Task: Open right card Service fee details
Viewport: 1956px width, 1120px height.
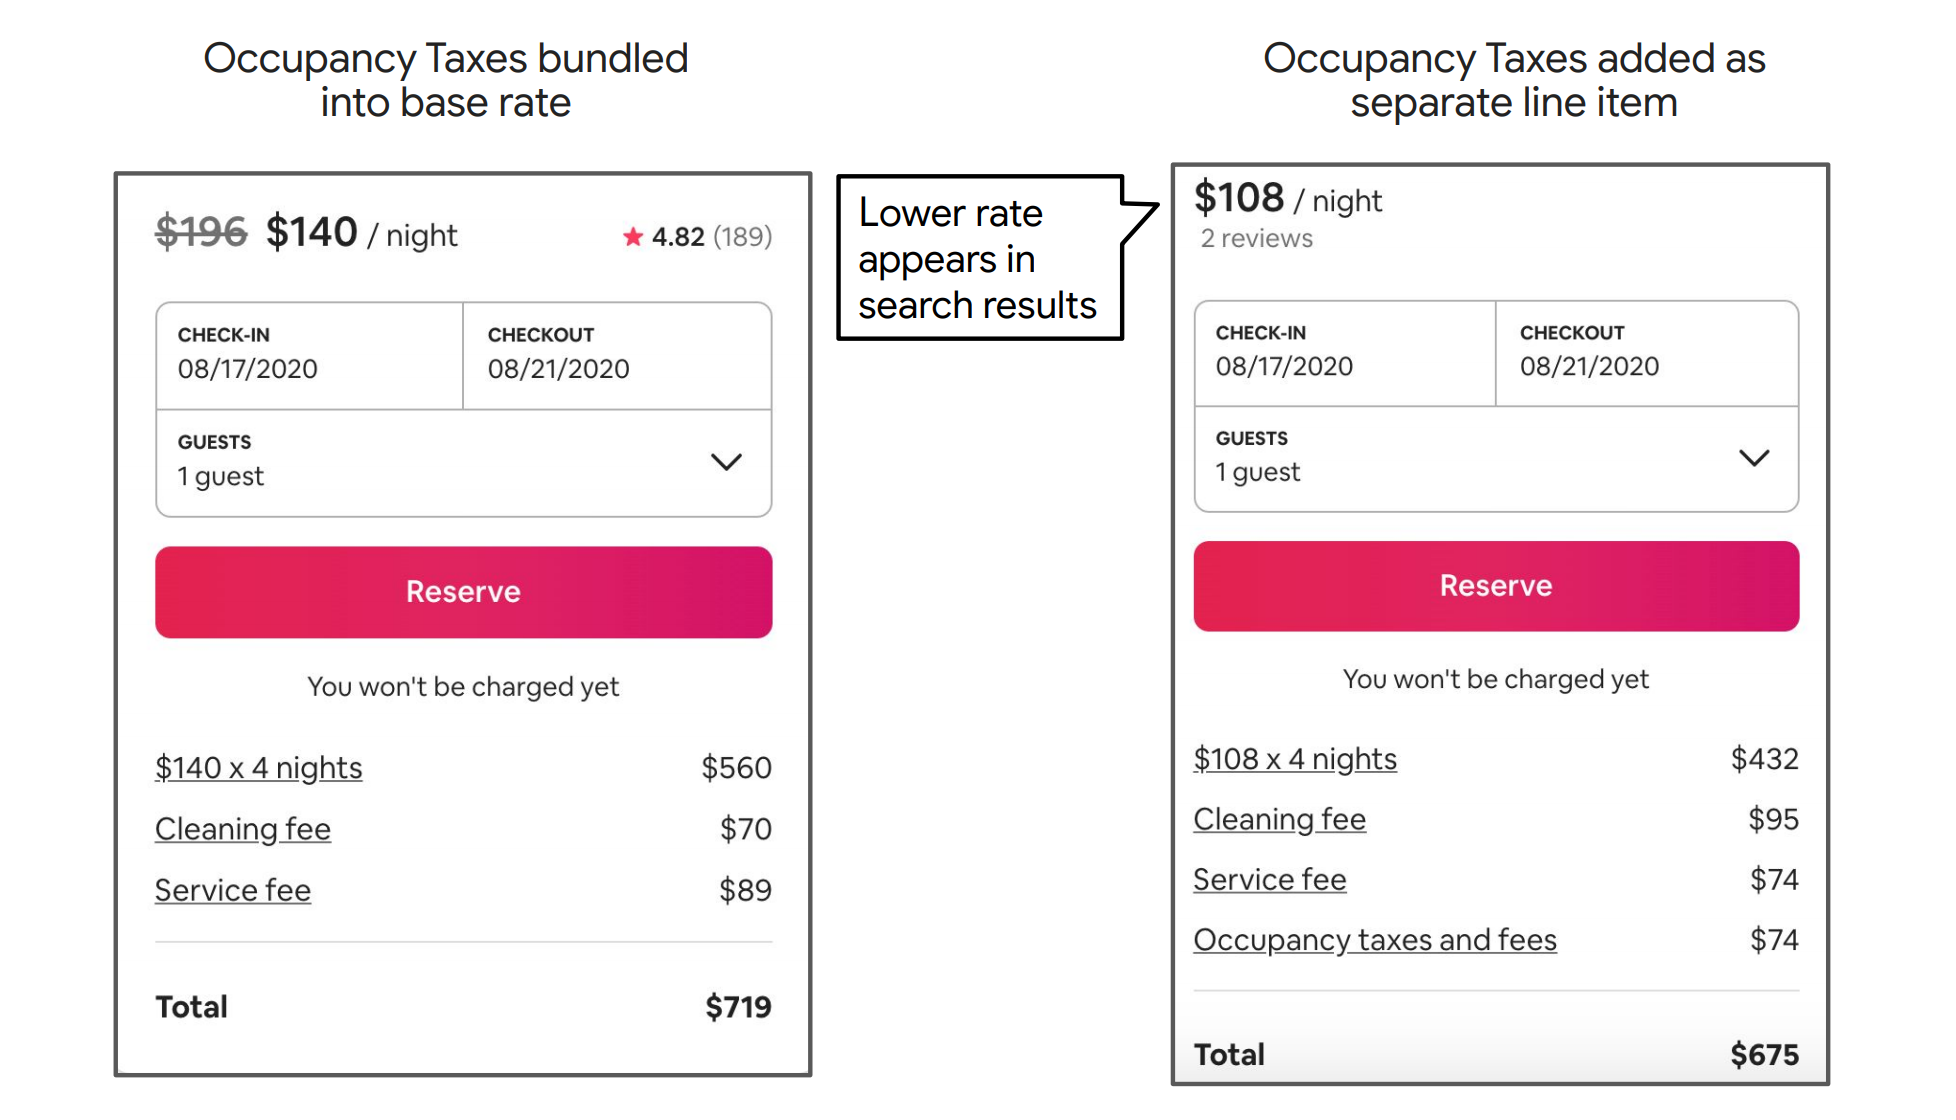Action: [x=1270, y=880]
